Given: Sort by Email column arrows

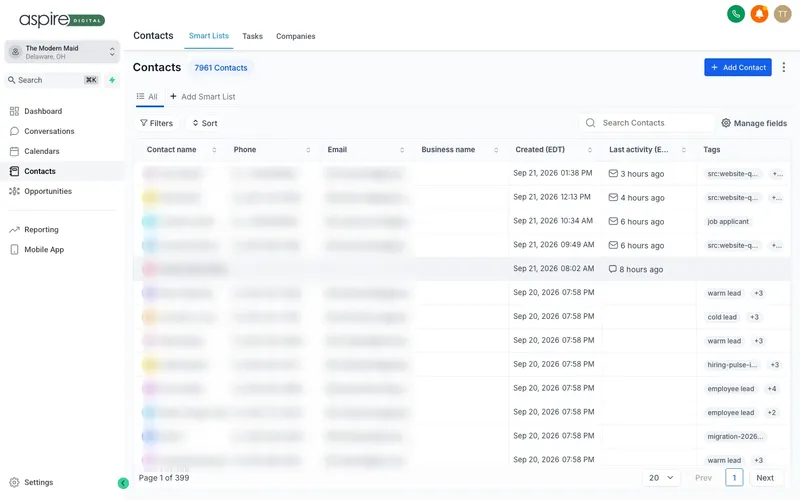Looking at the screenshot, I should click(402, 149).
